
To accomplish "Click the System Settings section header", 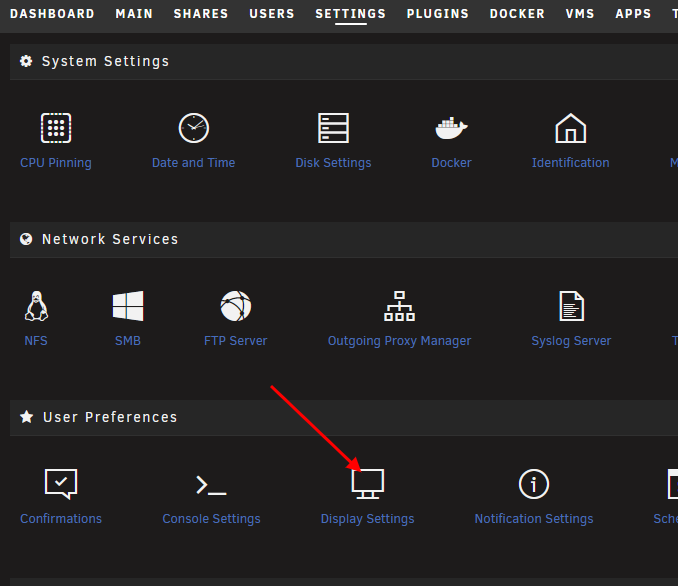I will (344, 61).
